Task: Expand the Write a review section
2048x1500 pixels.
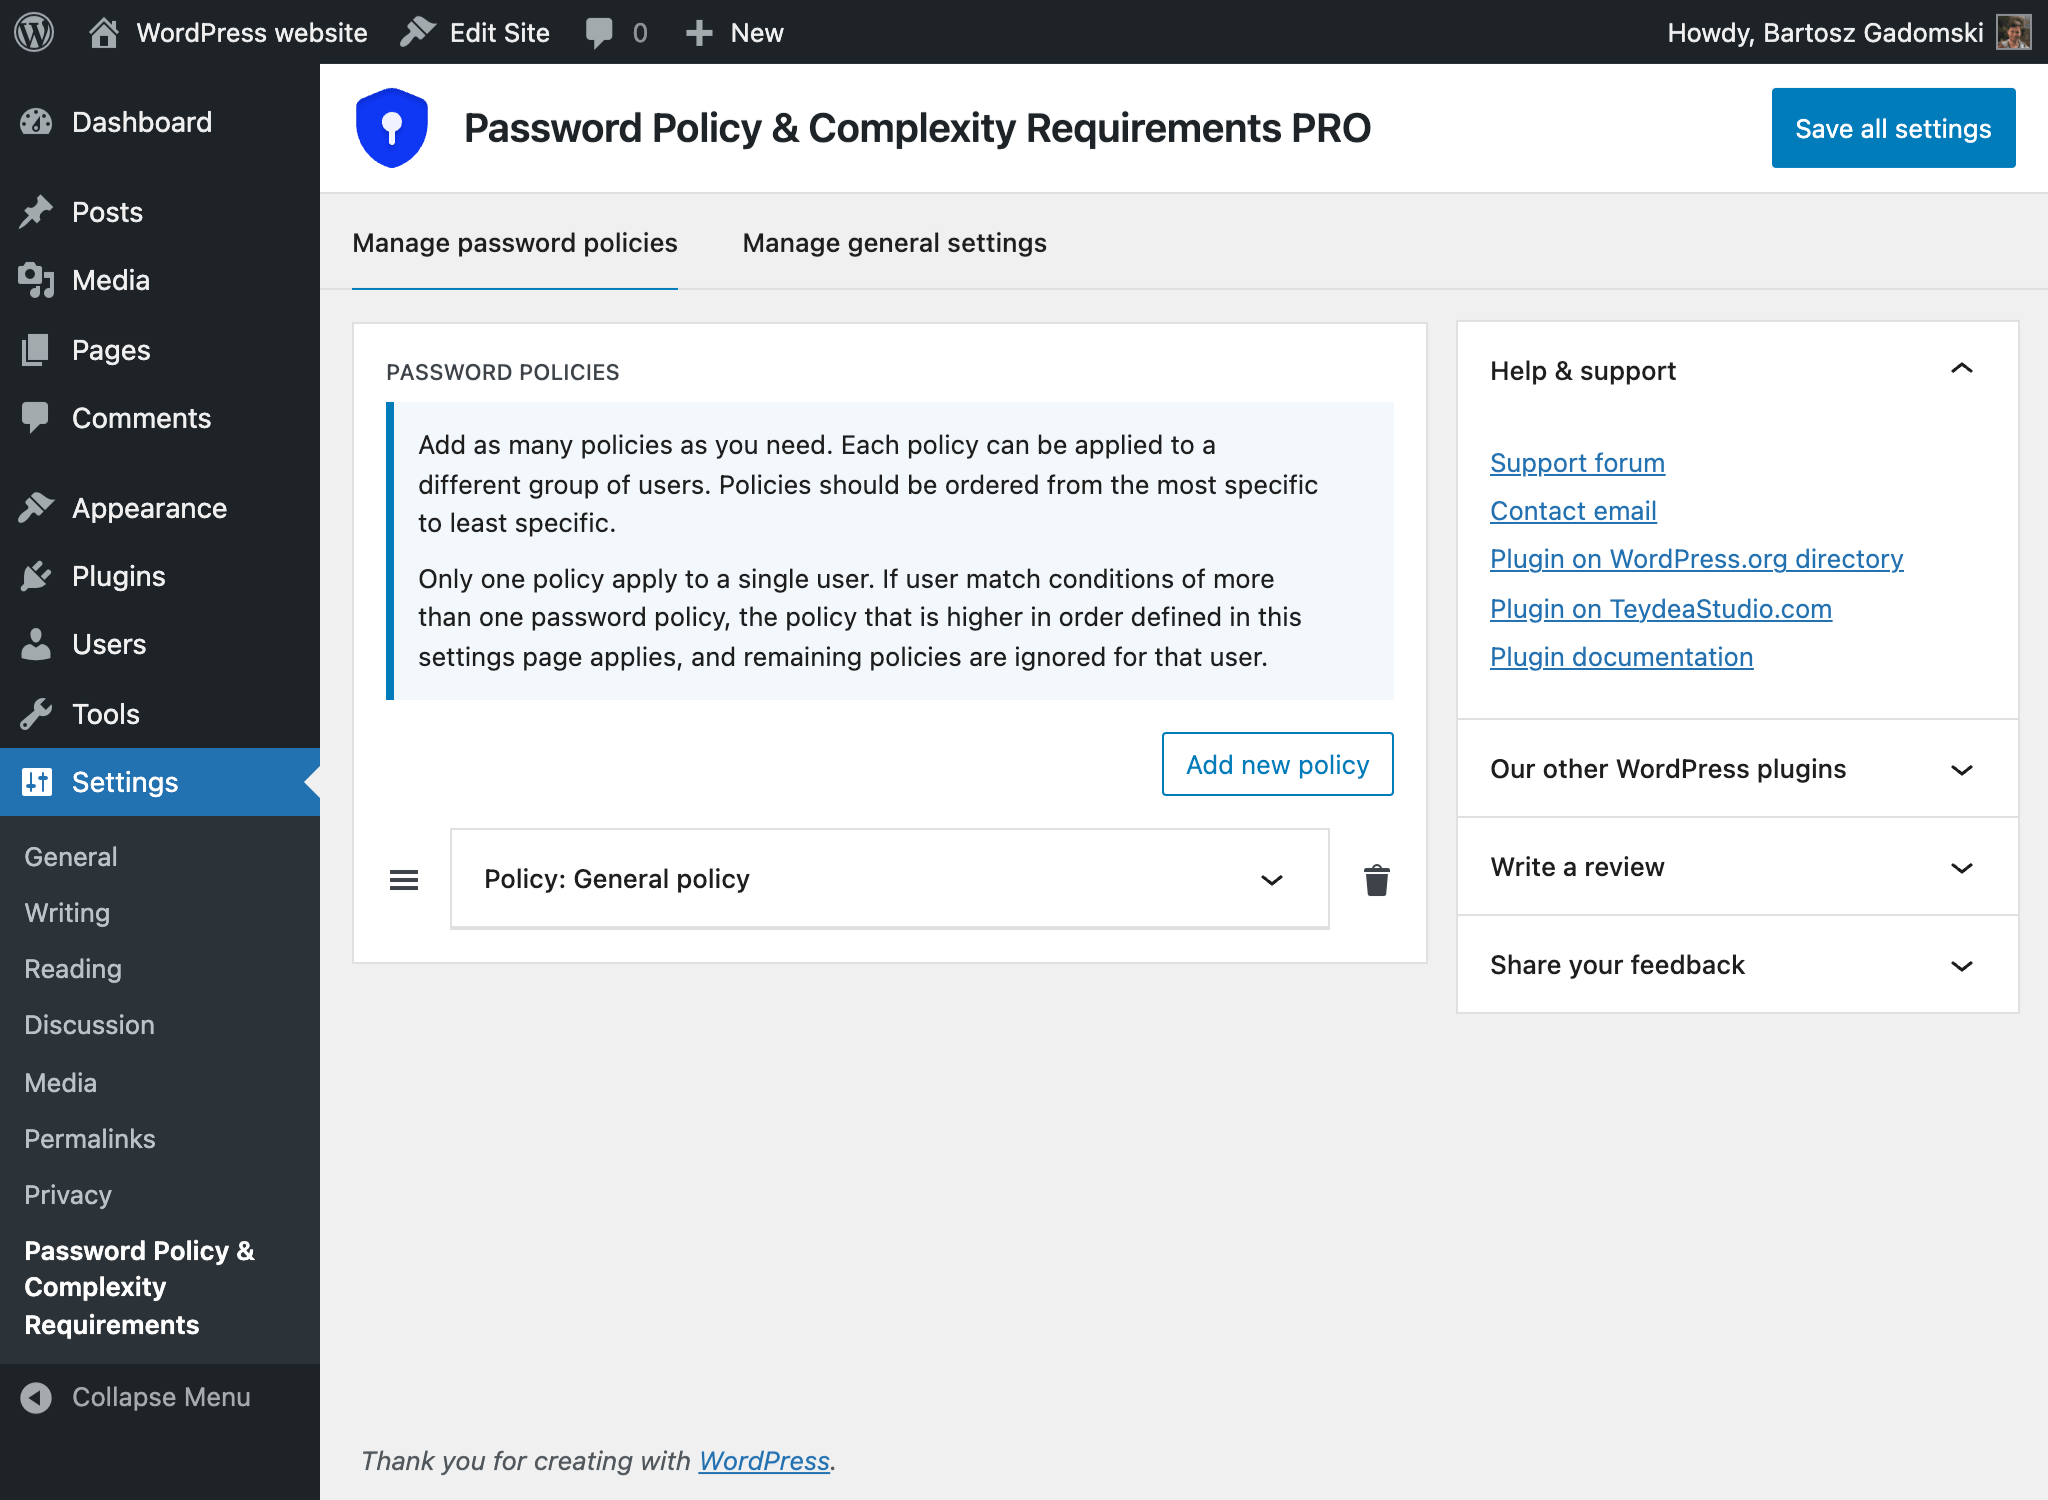Action: (x=1738, y=867)
